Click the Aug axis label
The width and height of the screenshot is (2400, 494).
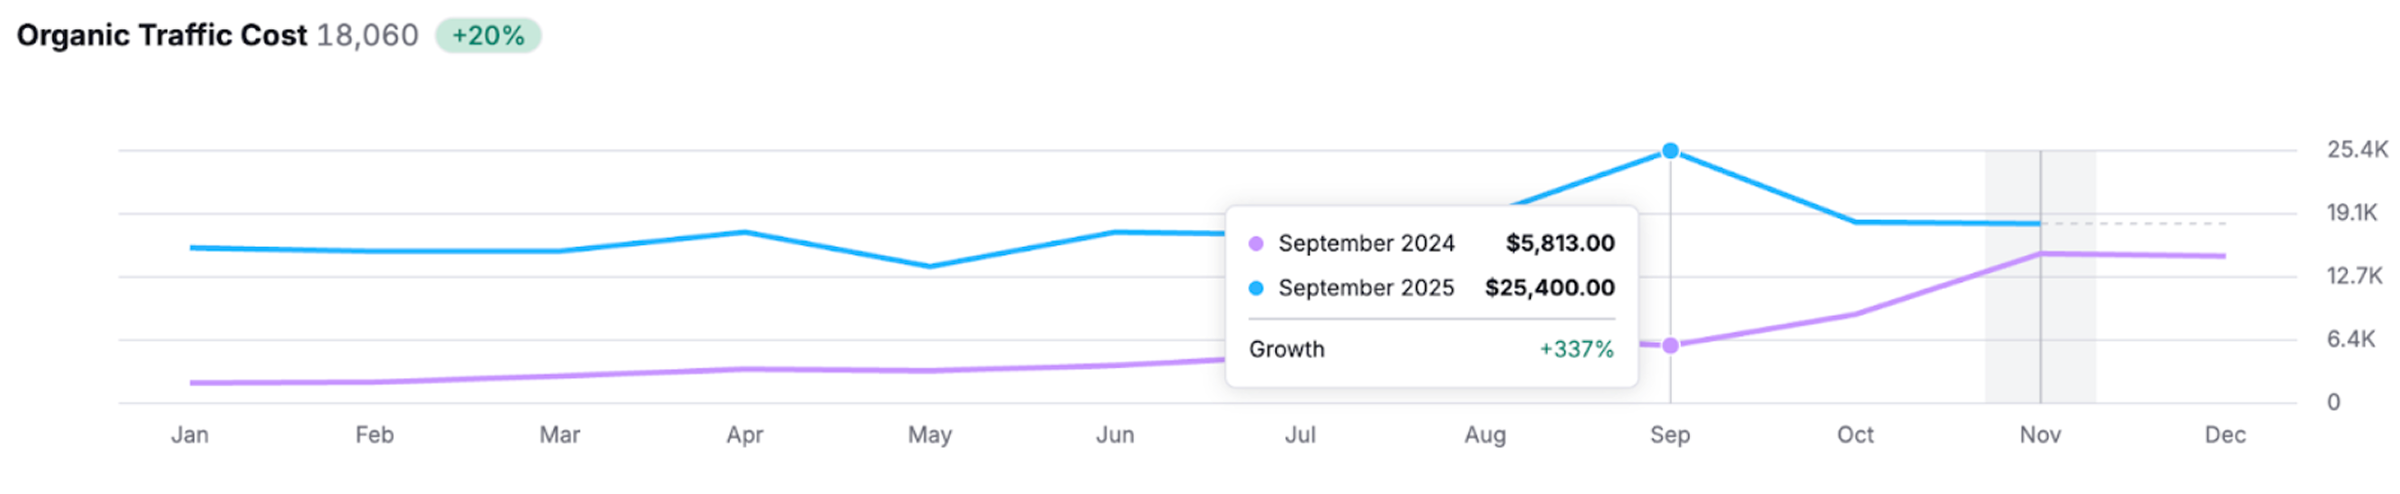coord(1485,435)
